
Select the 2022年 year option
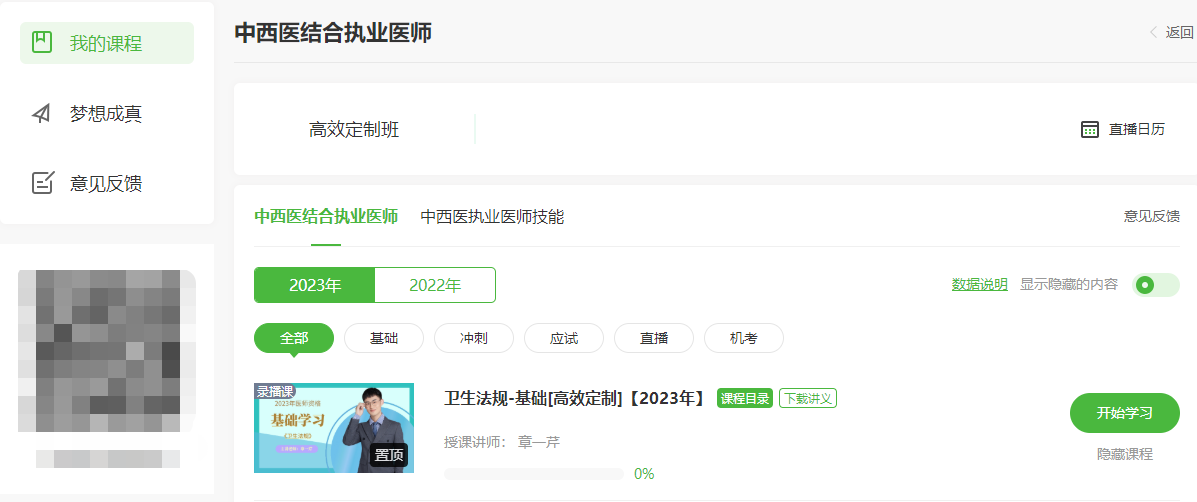[x=435, y=285]
